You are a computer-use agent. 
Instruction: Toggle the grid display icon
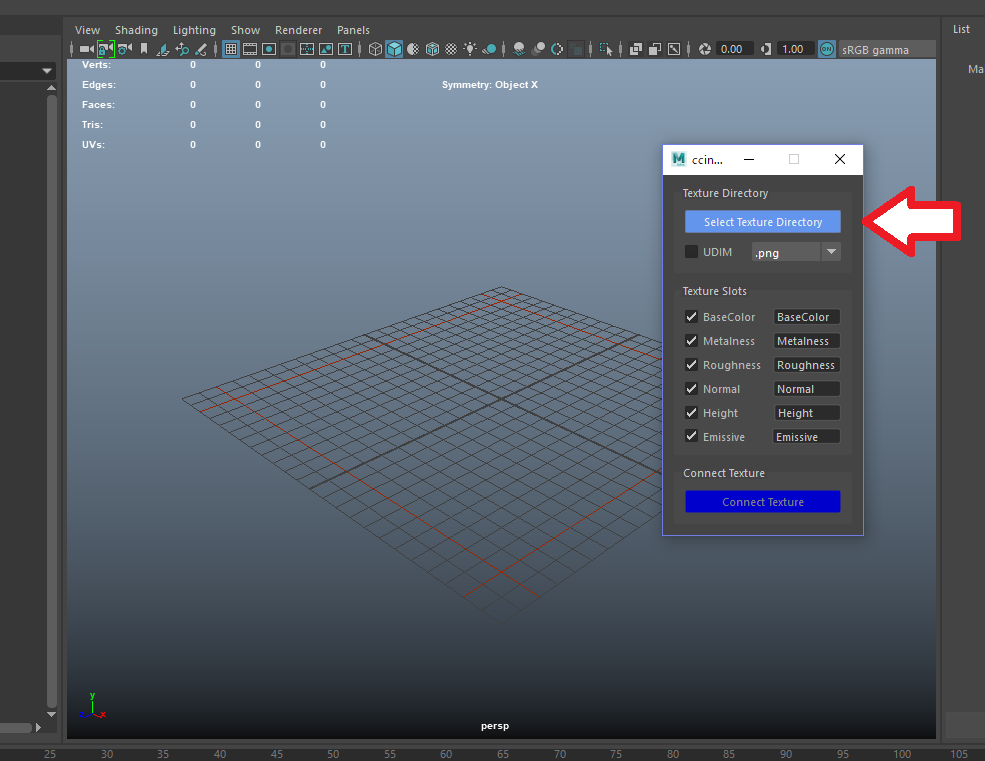(231, 49)
